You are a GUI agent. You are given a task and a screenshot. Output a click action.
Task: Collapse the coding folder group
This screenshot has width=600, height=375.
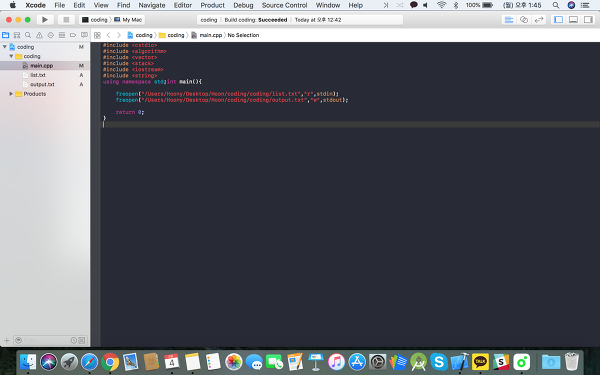(x=11, y=56)
